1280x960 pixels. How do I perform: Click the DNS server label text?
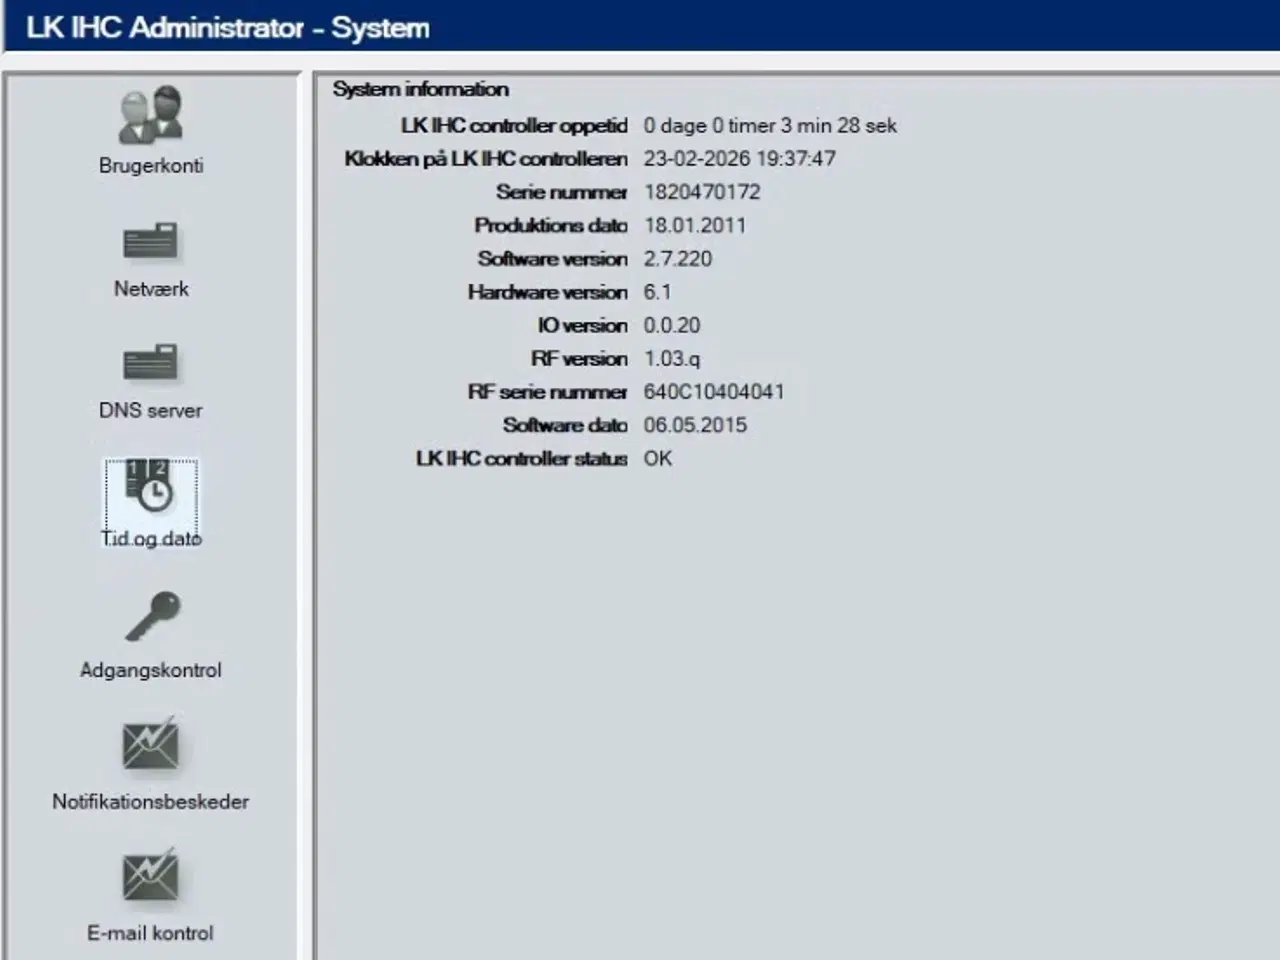pos(151,411)
